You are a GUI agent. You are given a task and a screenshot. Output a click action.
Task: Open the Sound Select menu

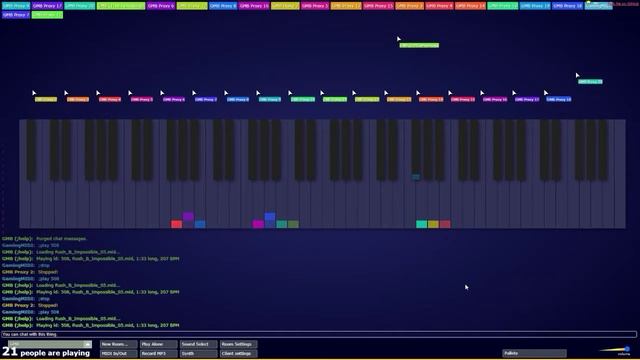[198, 344]
